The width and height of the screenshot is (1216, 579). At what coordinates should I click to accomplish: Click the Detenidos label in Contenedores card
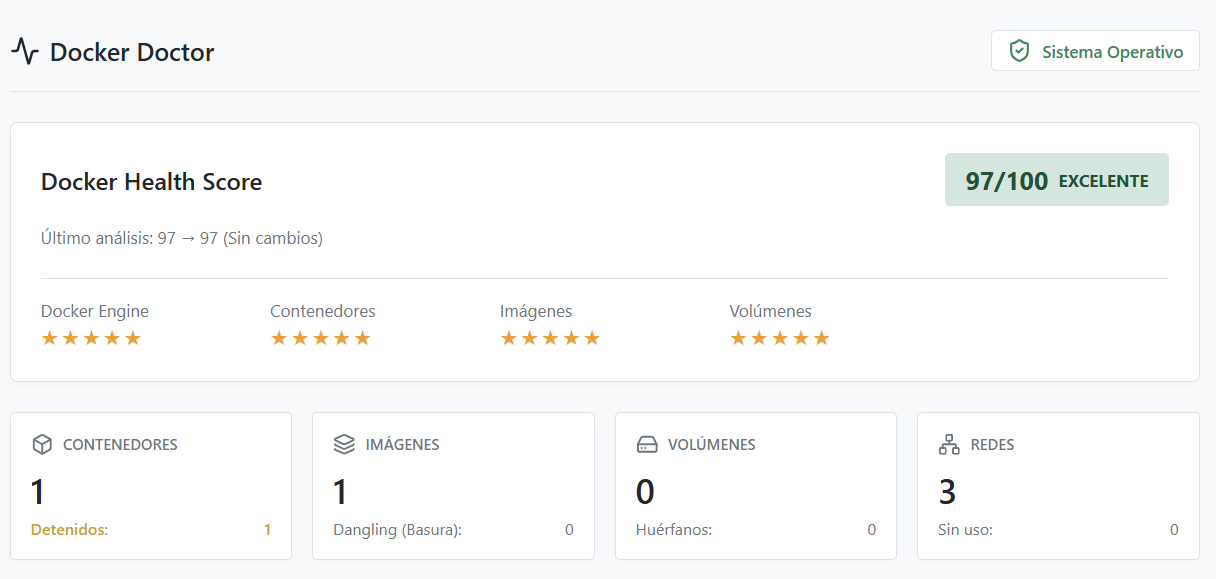point(70,530)
